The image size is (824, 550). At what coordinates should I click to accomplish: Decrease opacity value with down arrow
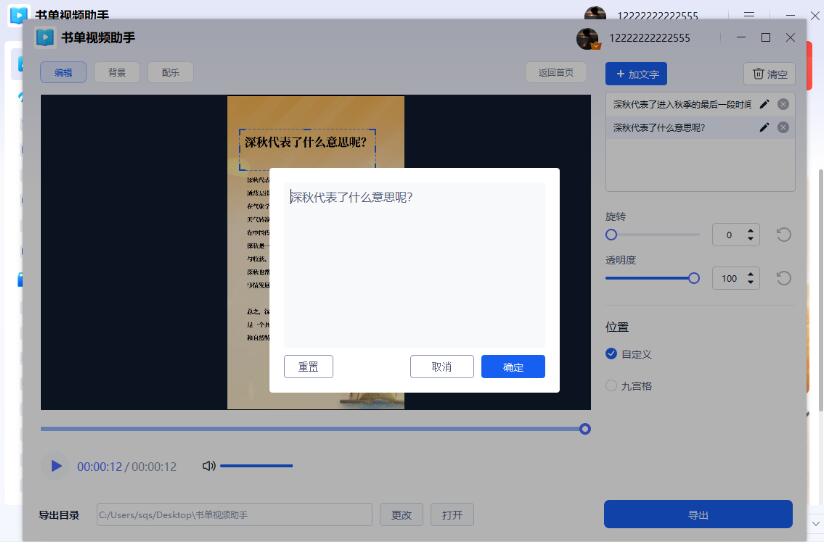pyautogui.click(x=750, y=283)
